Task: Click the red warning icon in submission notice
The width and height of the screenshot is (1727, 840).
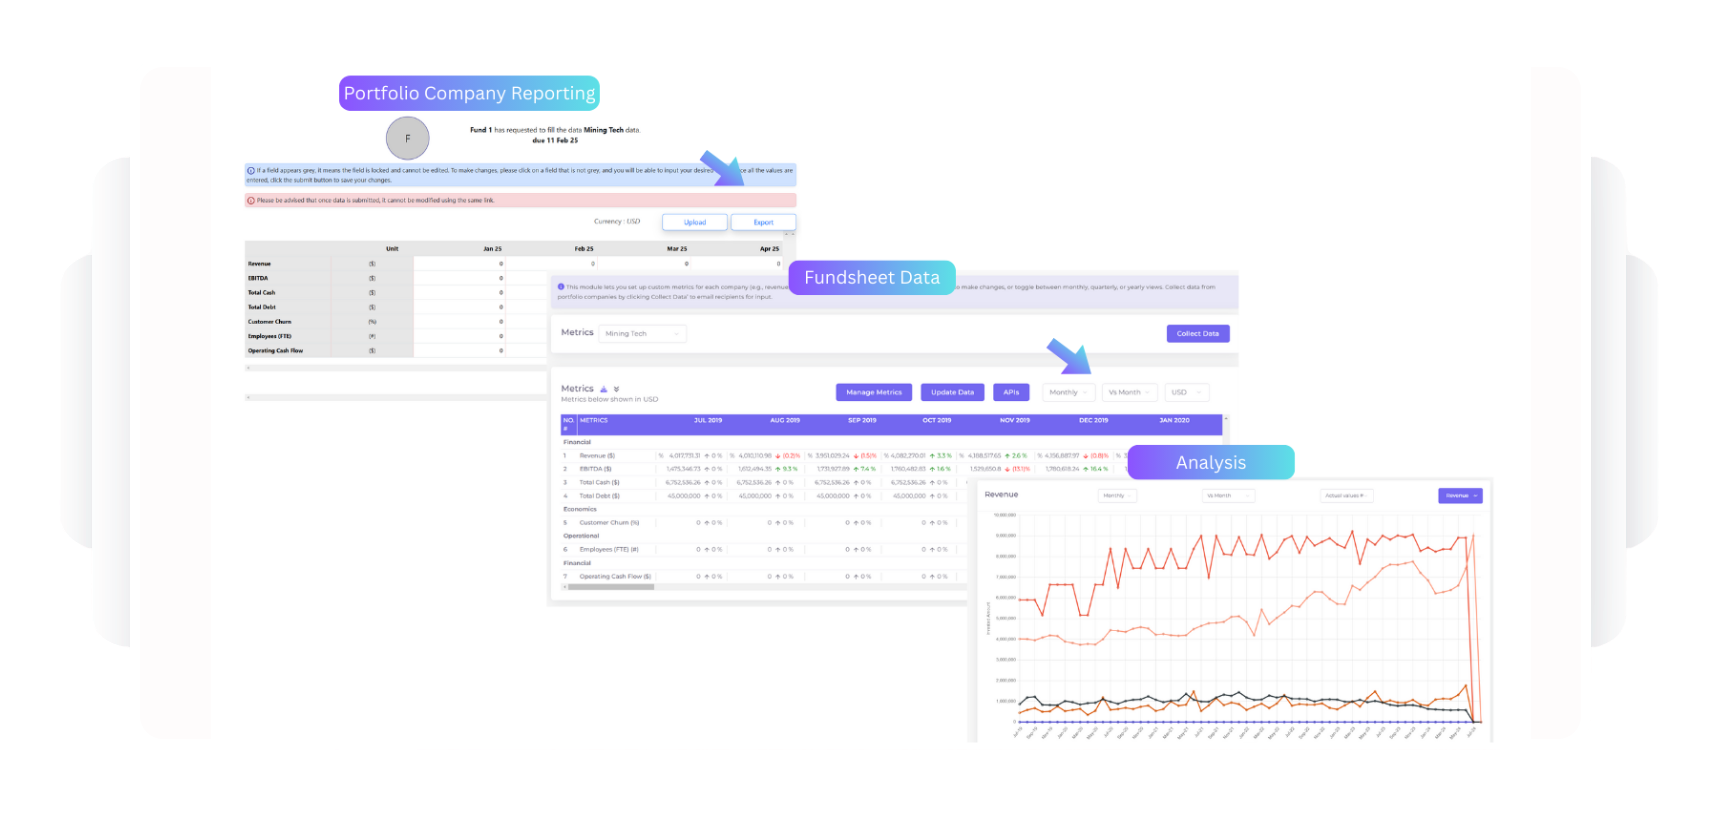Action: [x=251, y=201]
